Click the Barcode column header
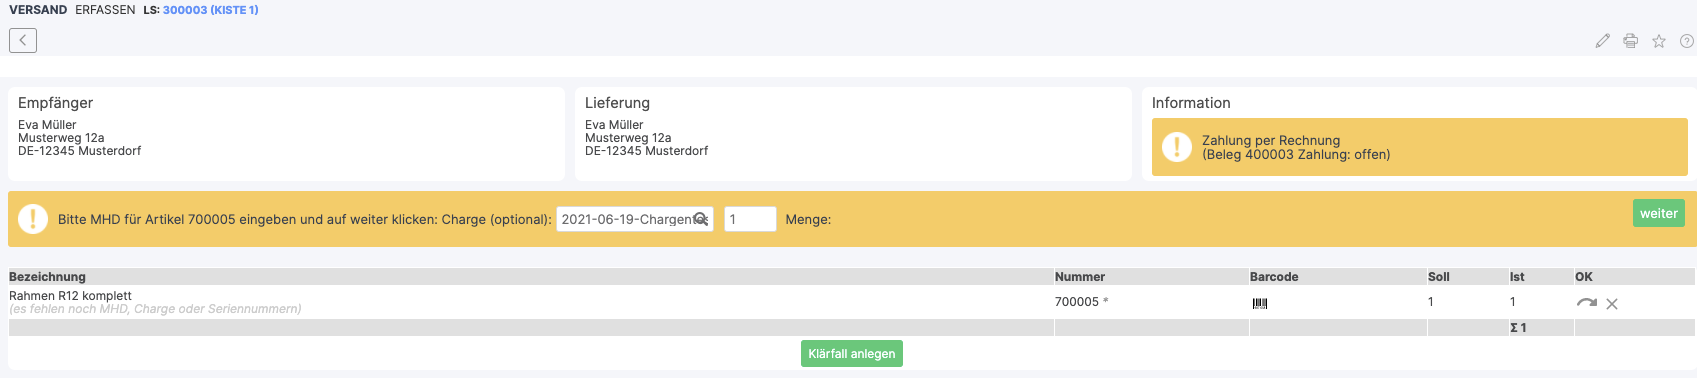Screen dimensions: 1697x378 [1274, 277]
